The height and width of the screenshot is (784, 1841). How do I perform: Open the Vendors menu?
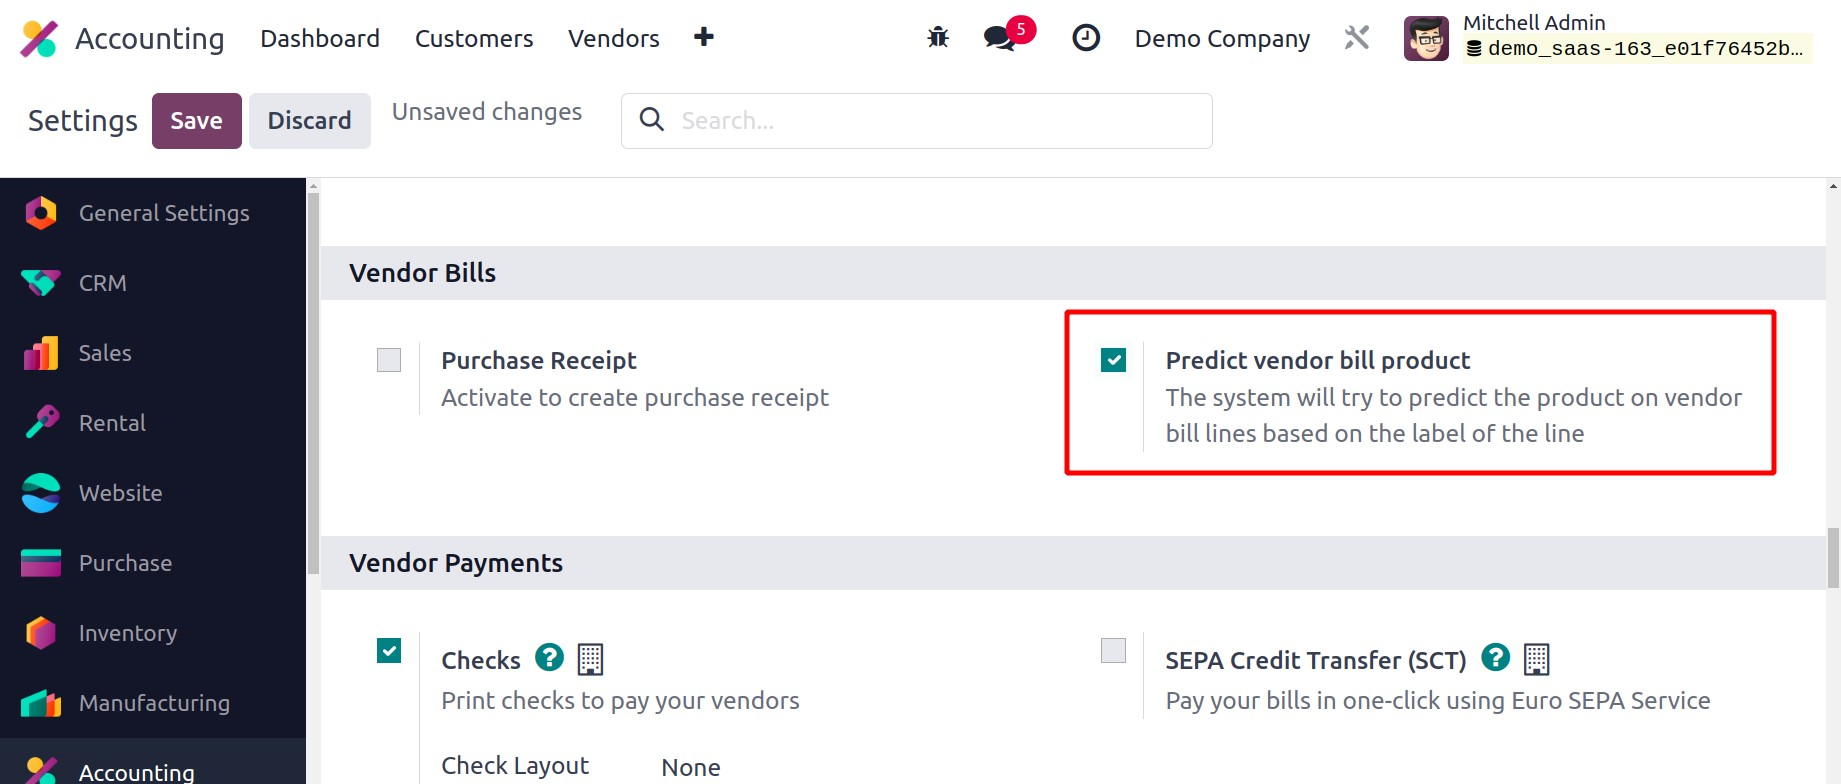[x=613, y=39]
